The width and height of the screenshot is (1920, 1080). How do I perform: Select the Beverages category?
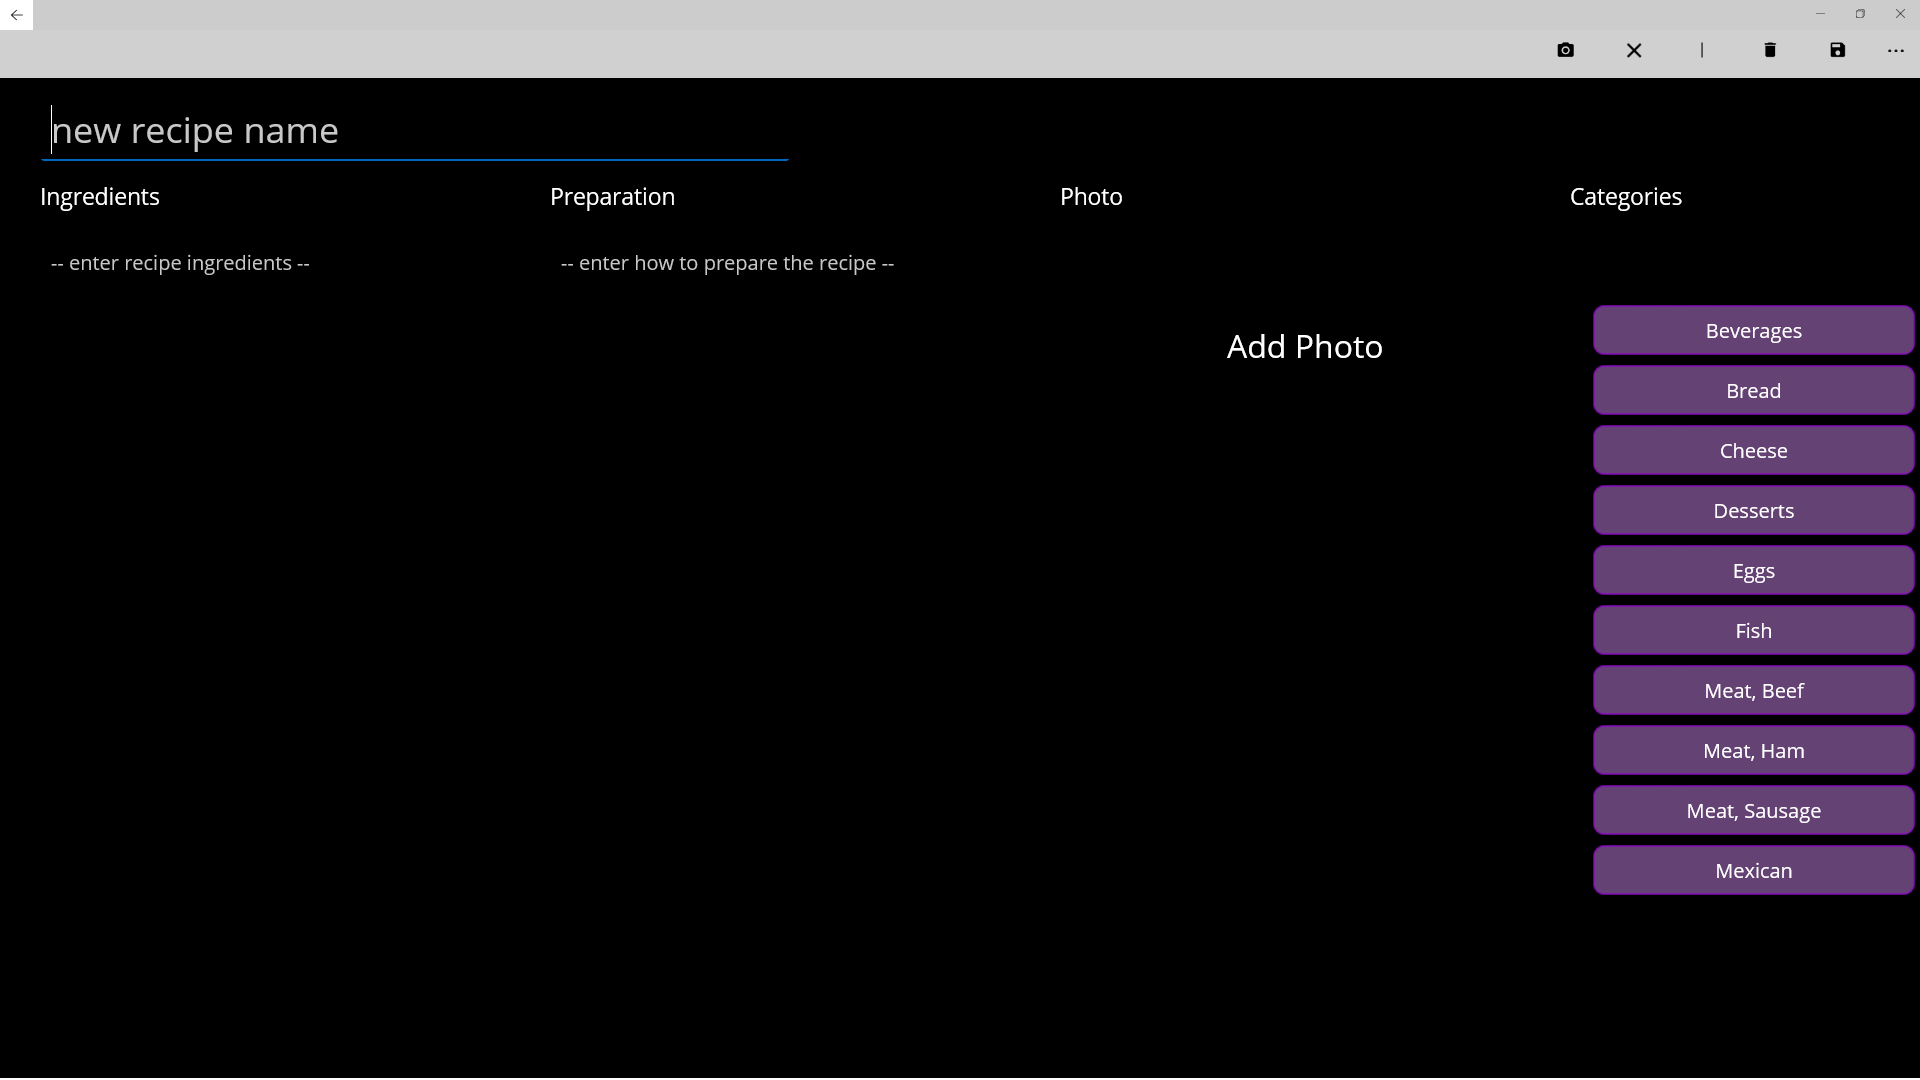pyautogui.click(x=1753, y=331)
